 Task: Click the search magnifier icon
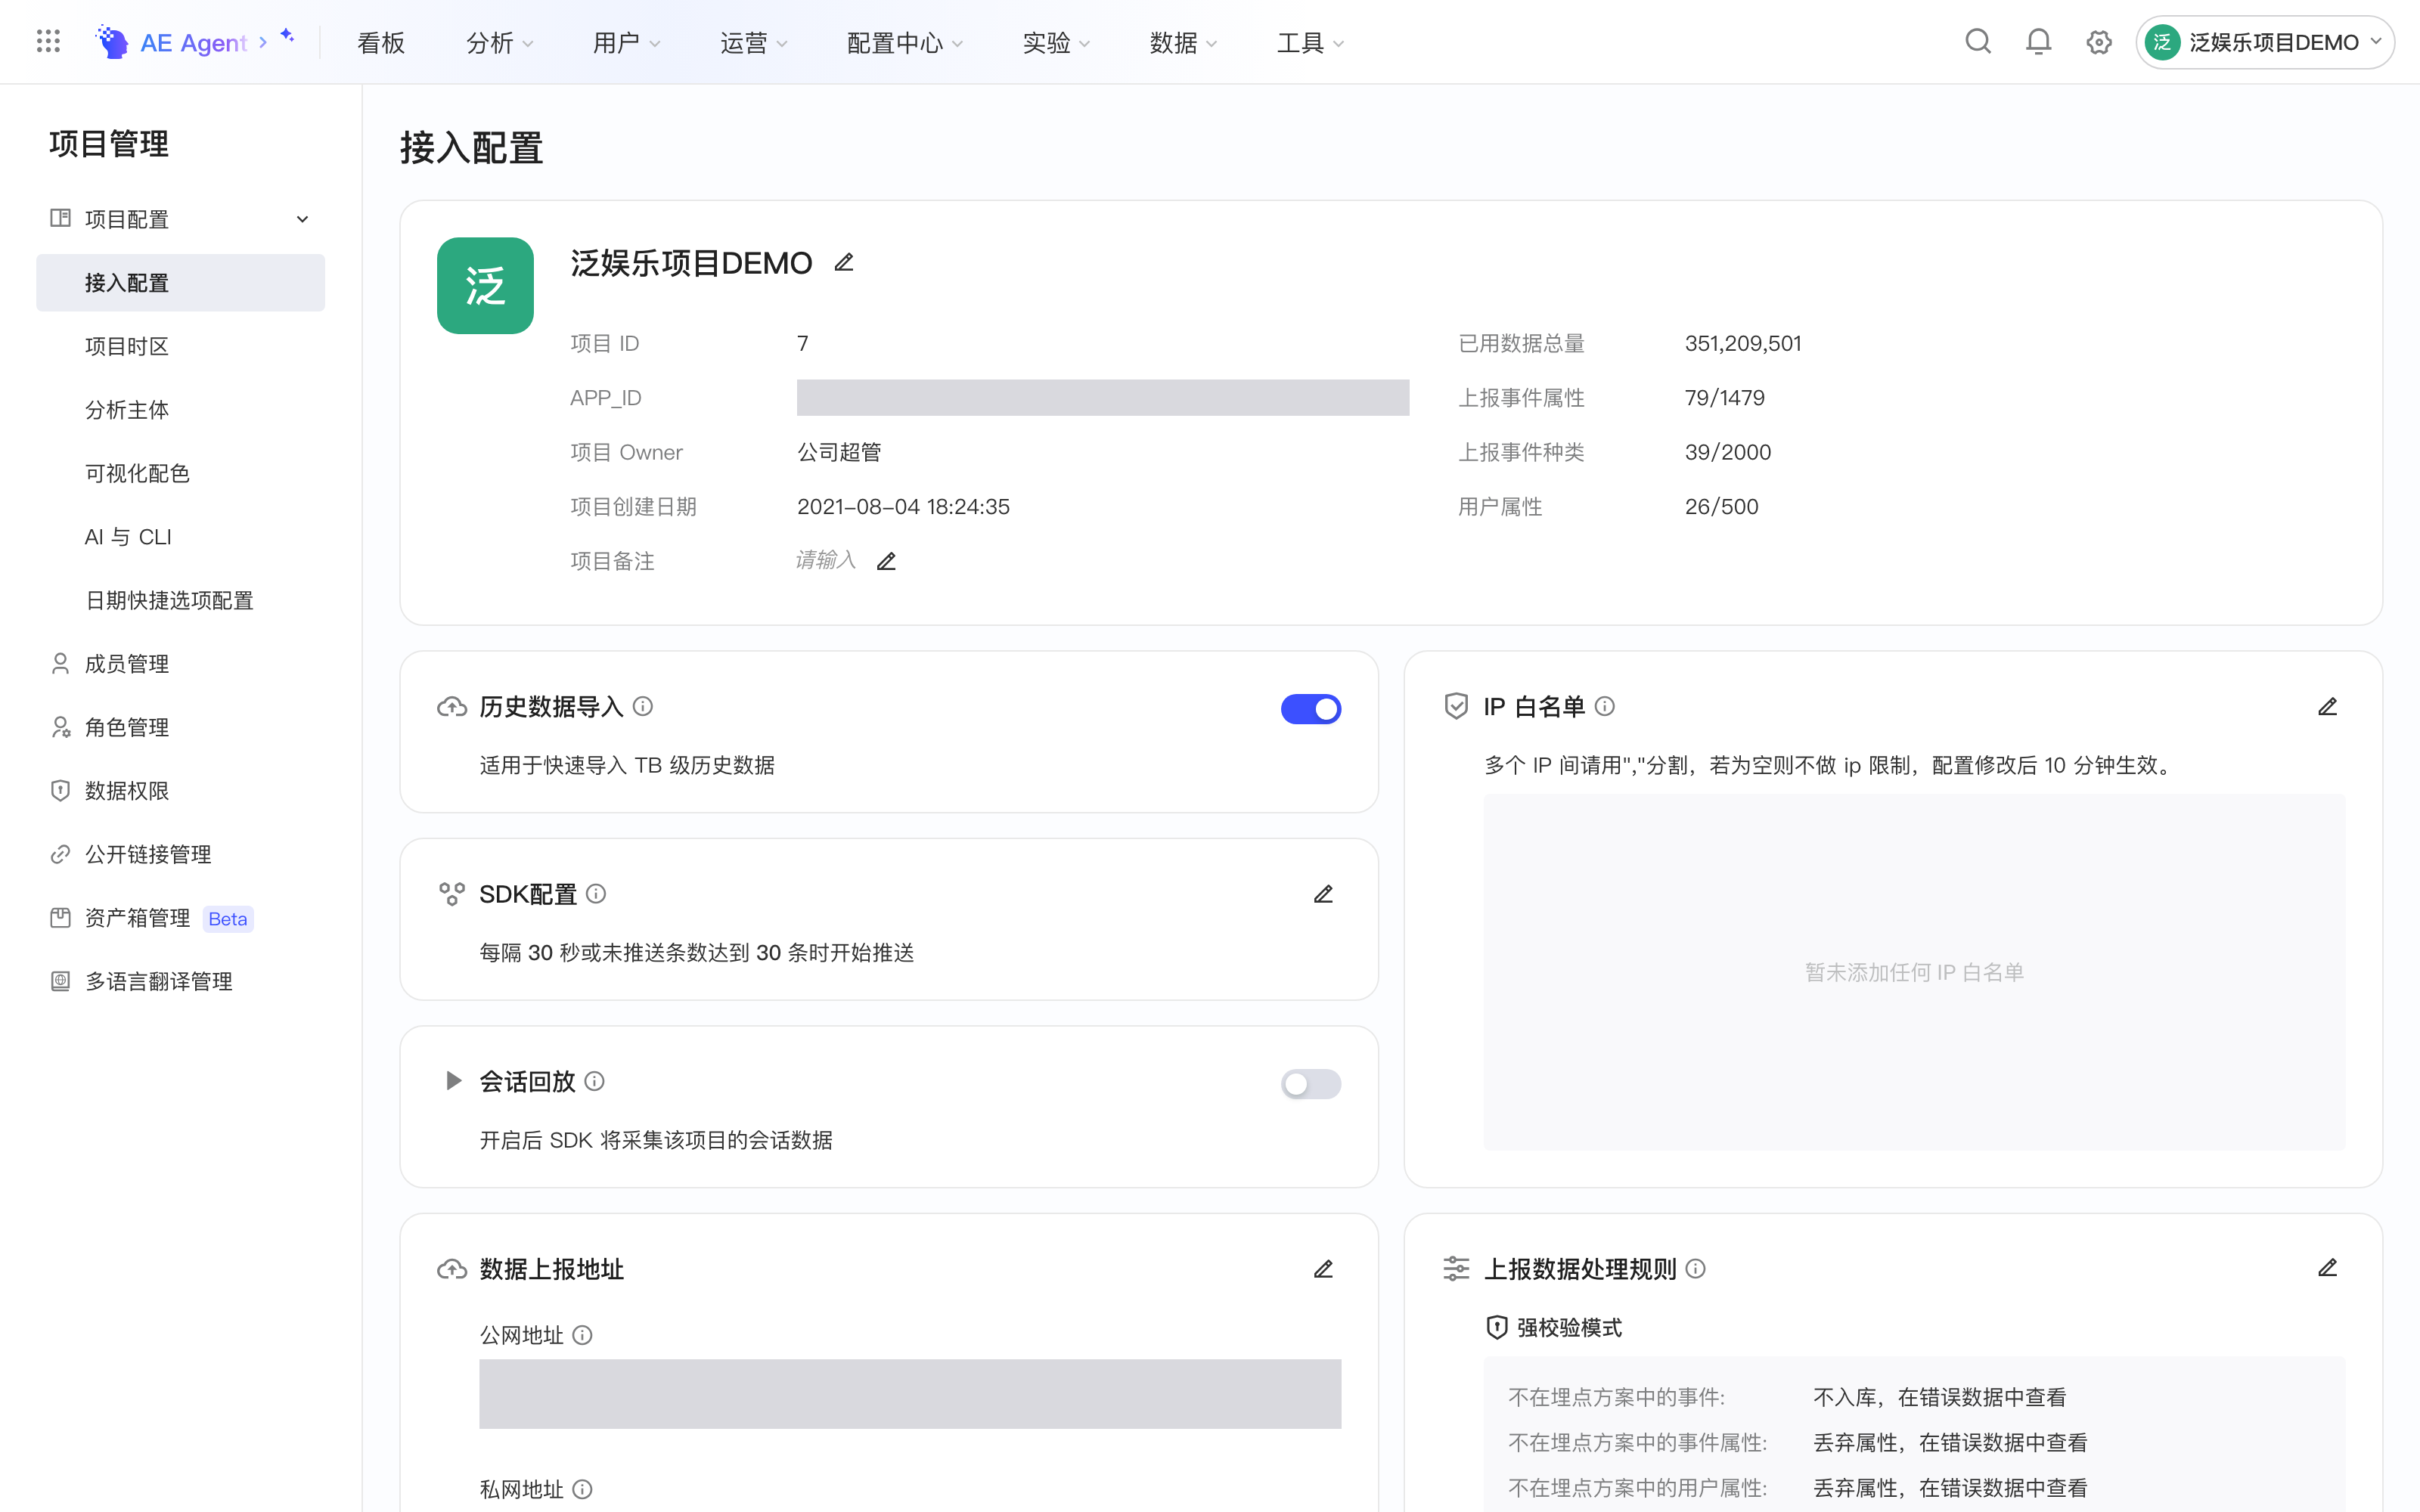(1978, 41)
